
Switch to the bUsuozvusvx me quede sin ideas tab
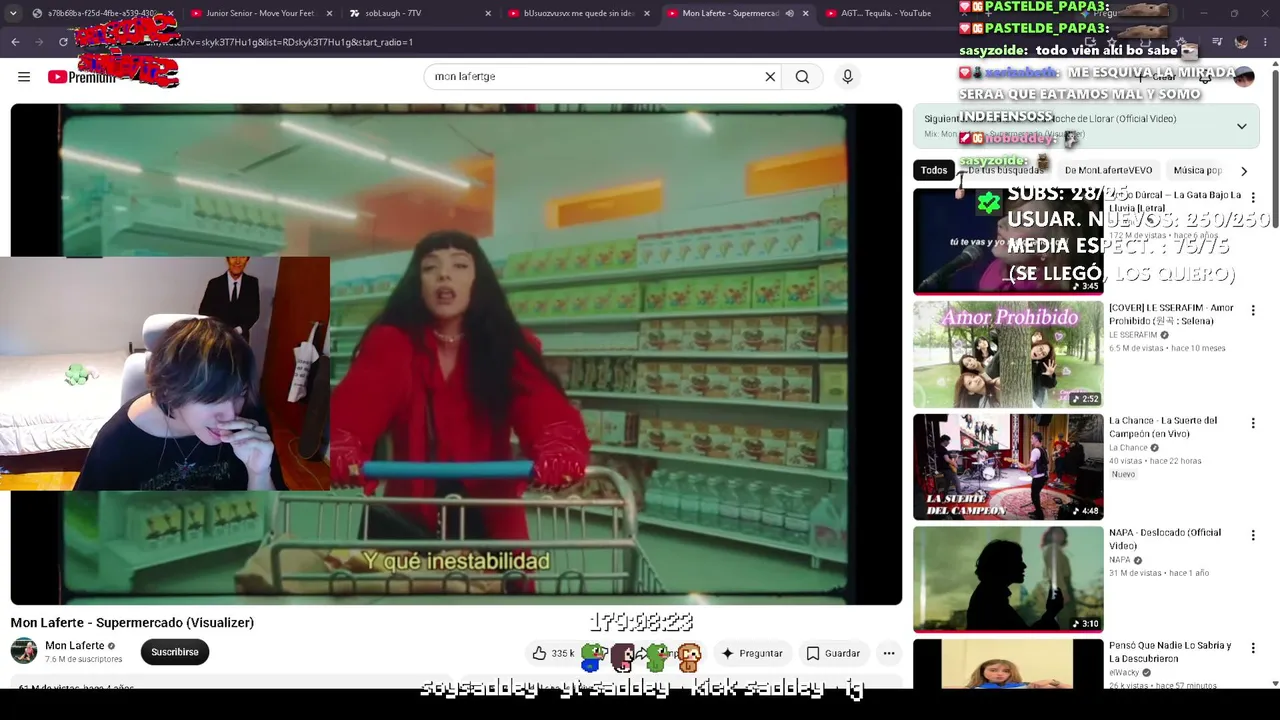click(x=578, y=14)
